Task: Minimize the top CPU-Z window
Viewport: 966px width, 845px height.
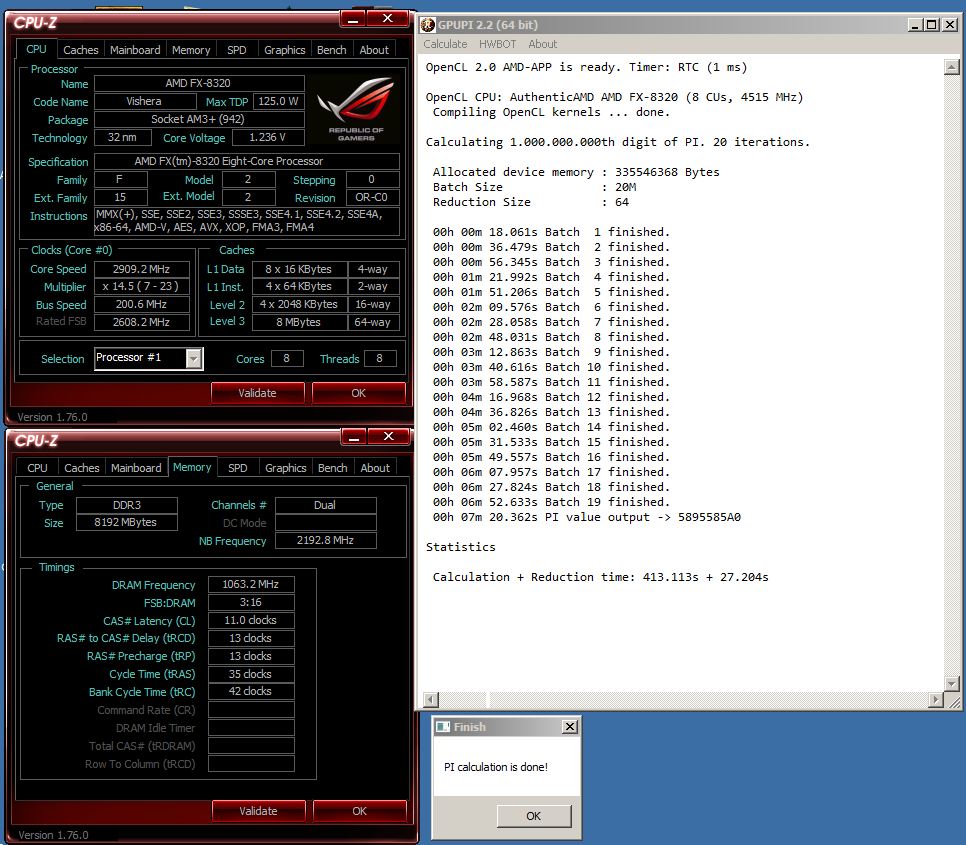Action: [353, 19]
